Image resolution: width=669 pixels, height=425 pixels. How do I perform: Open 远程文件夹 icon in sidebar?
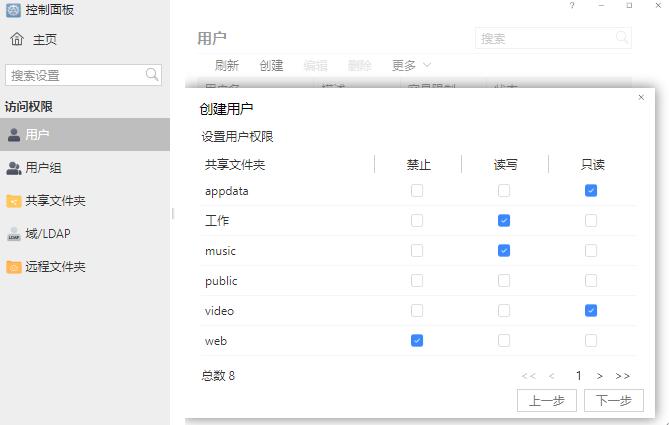pyautogui.click(x=14, y=267)
